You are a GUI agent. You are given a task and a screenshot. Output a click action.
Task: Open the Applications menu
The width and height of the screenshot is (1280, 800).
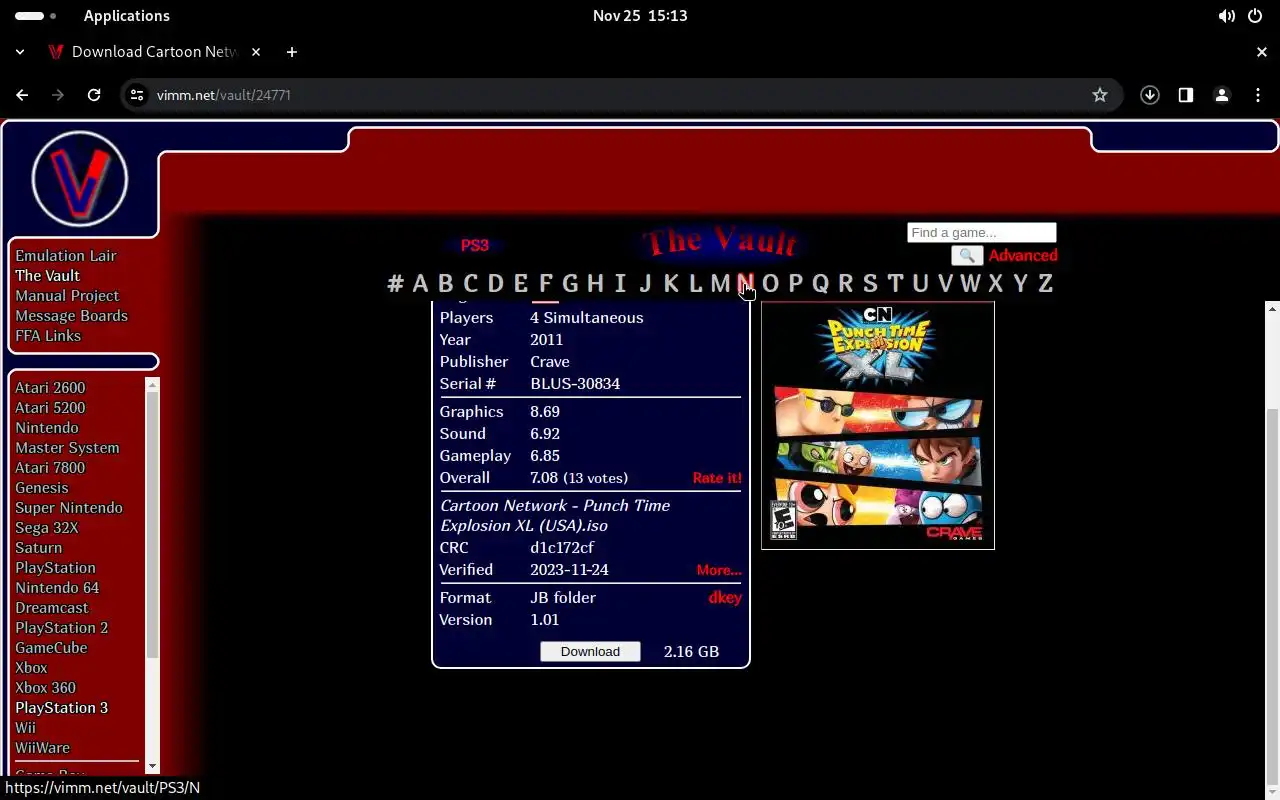pos(127,16)
